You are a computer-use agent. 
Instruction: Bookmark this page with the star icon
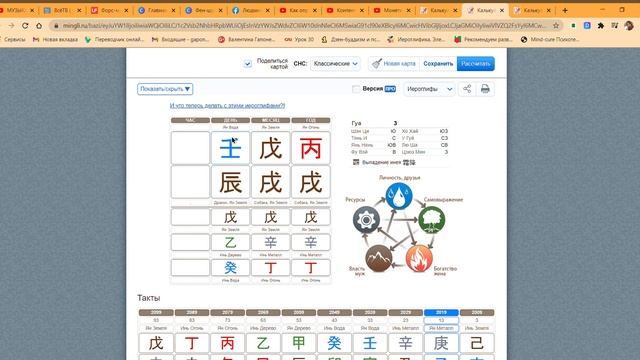556,26
